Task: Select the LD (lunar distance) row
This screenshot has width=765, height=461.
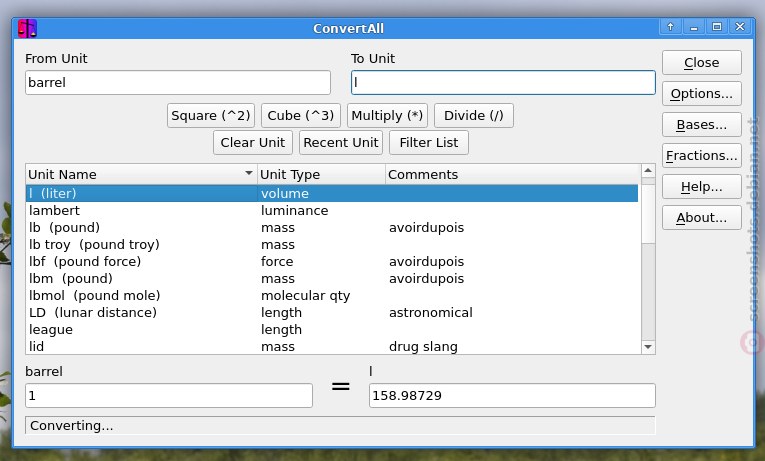Action: click(x=332, y=313)
